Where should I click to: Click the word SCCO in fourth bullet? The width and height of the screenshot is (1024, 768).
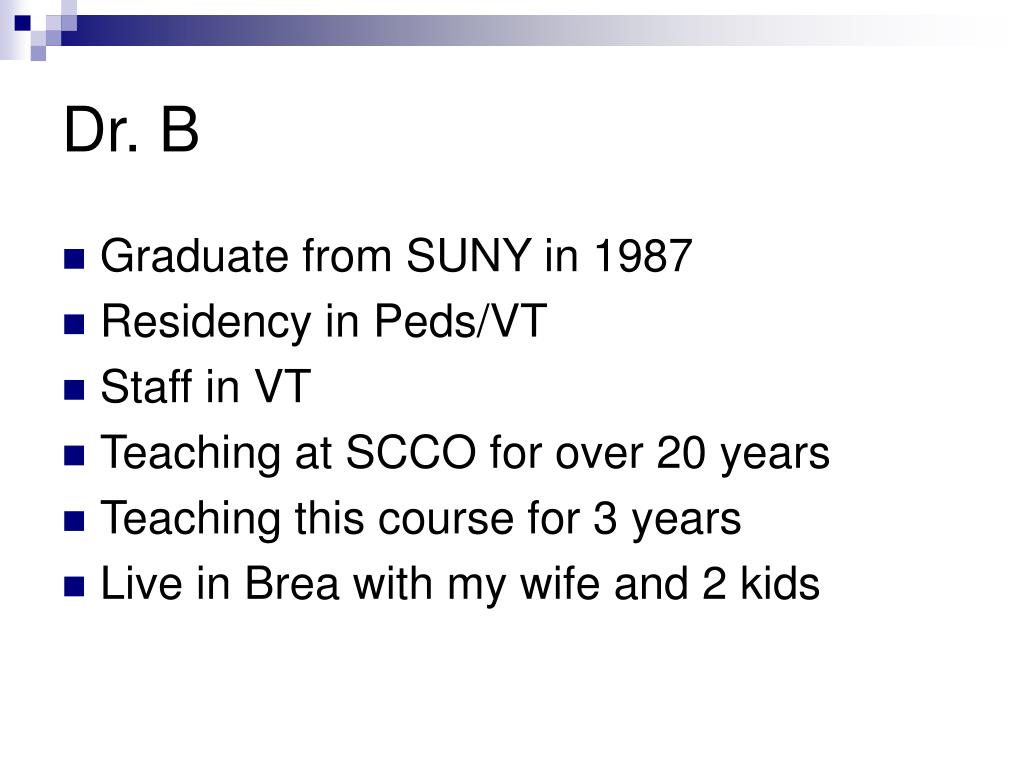click(x=410, y=452)
